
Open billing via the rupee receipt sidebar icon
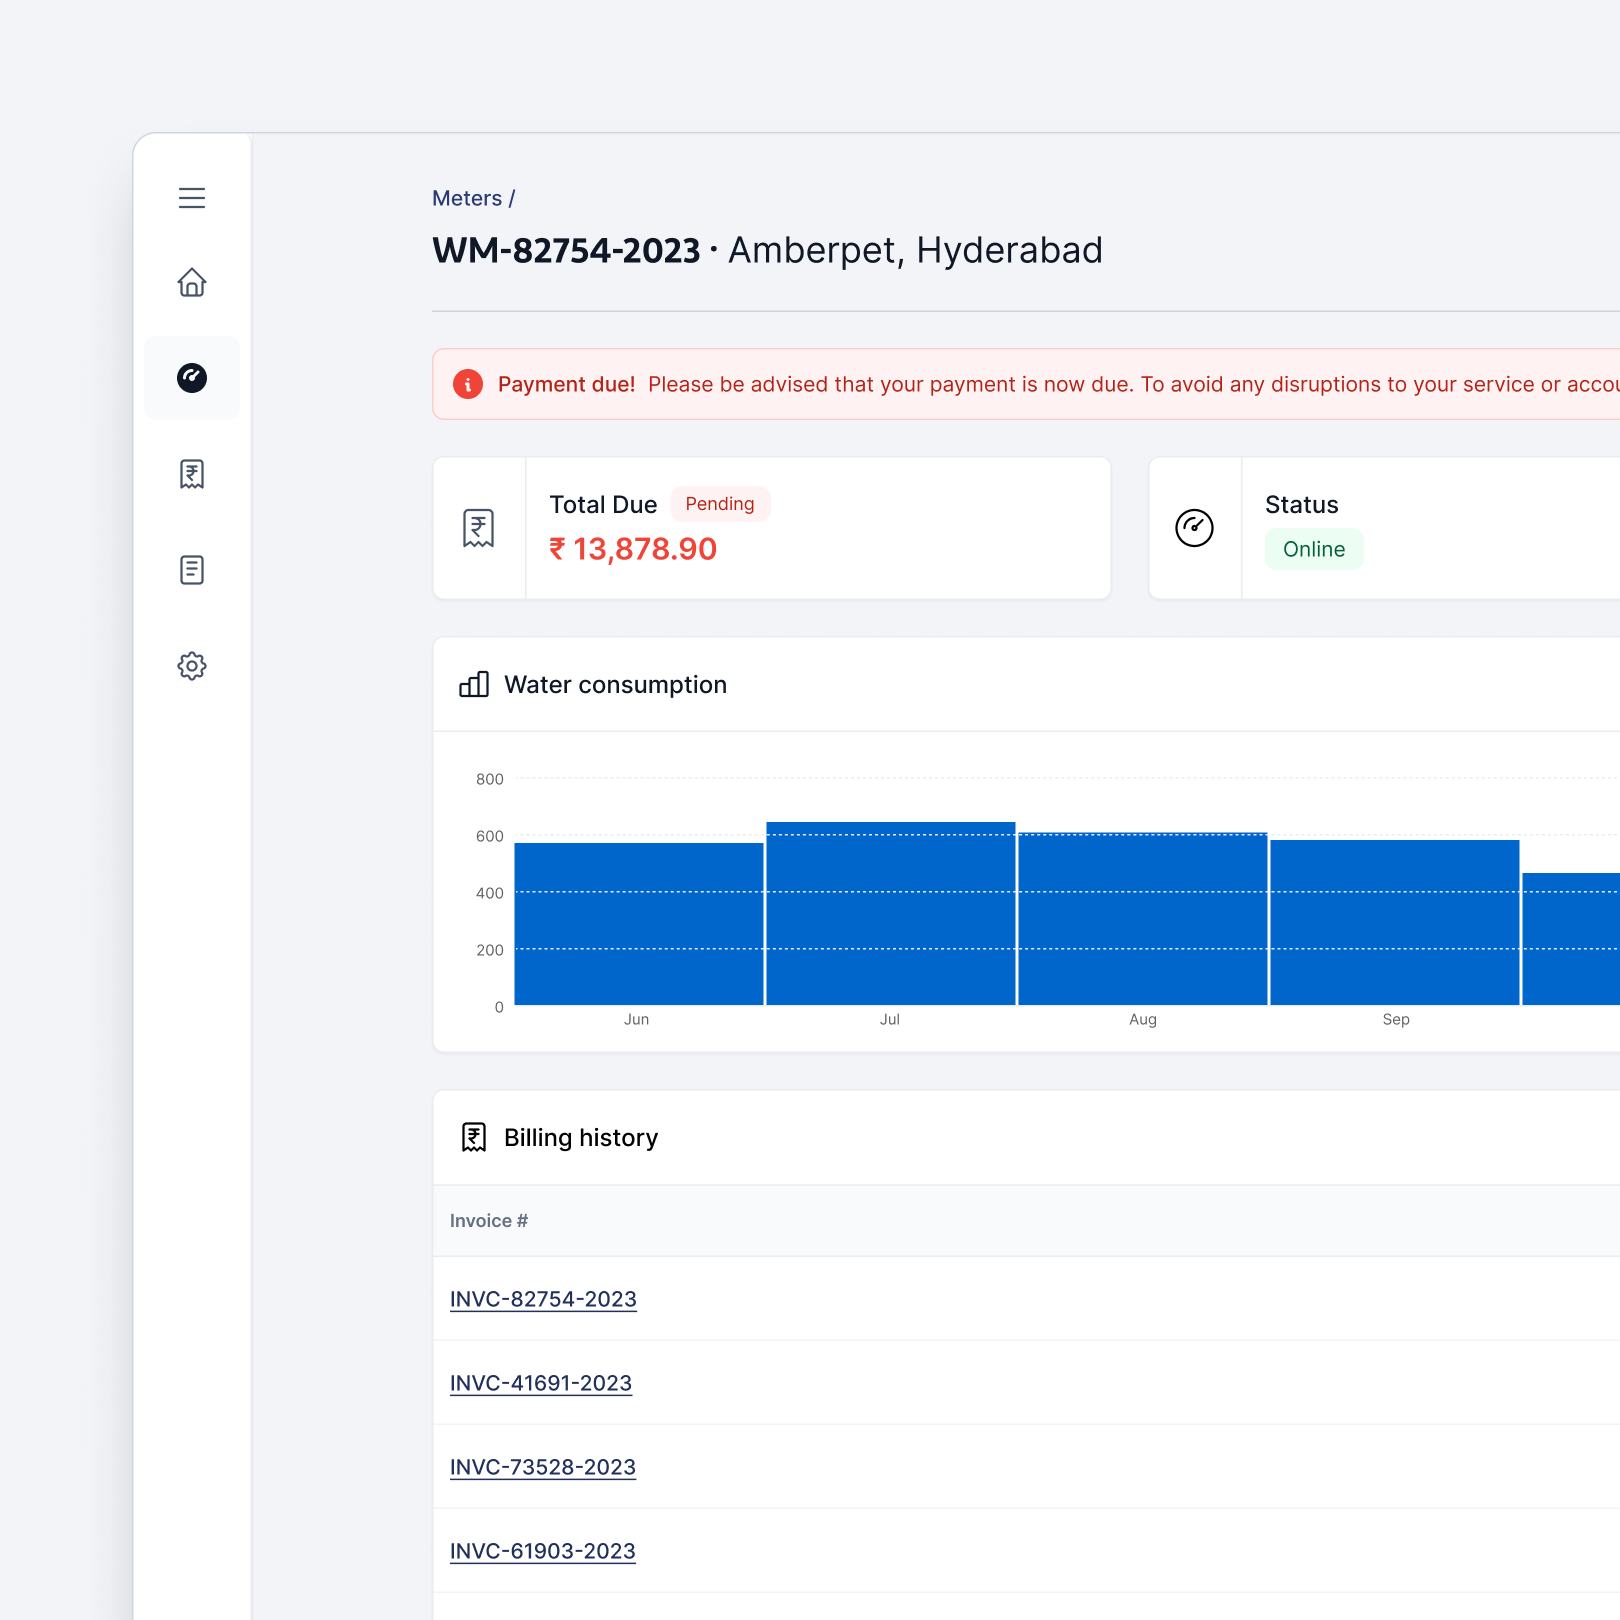[191, 474]
